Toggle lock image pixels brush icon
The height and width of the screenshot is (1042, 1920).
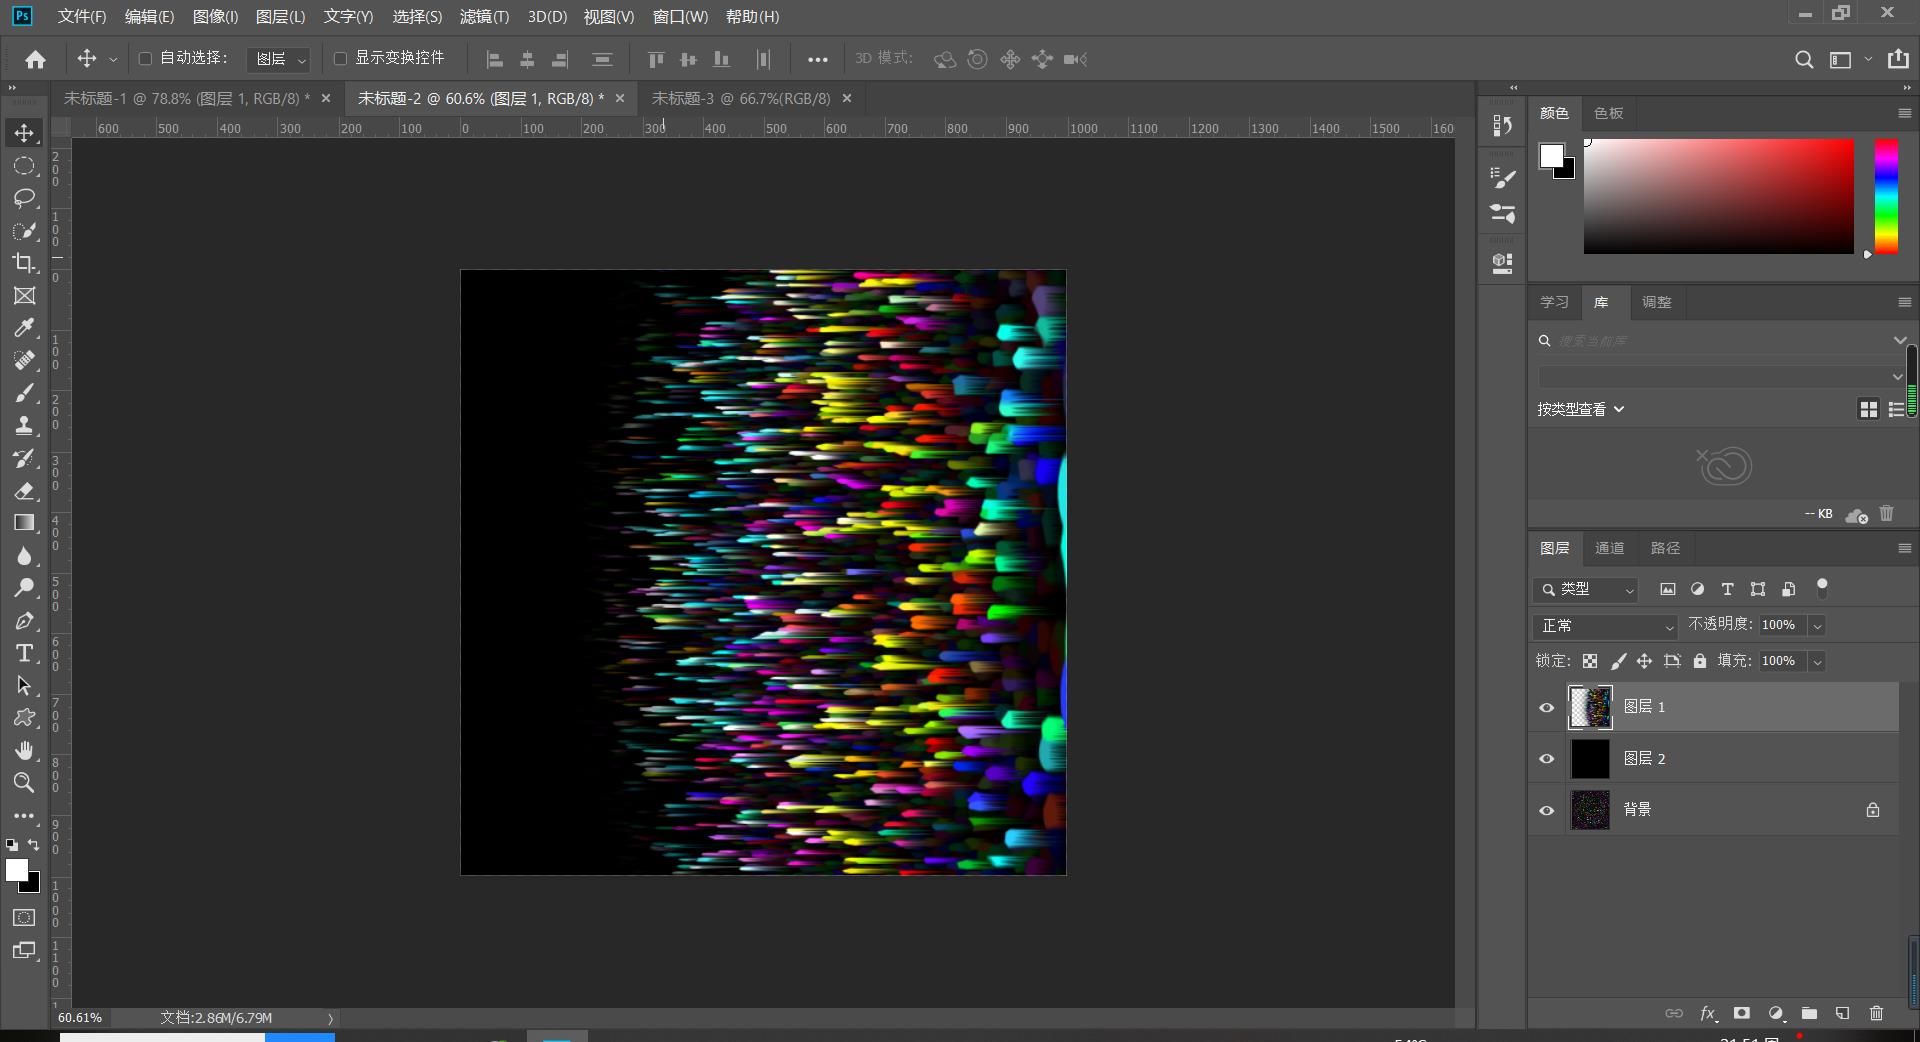coord(1618,661)
